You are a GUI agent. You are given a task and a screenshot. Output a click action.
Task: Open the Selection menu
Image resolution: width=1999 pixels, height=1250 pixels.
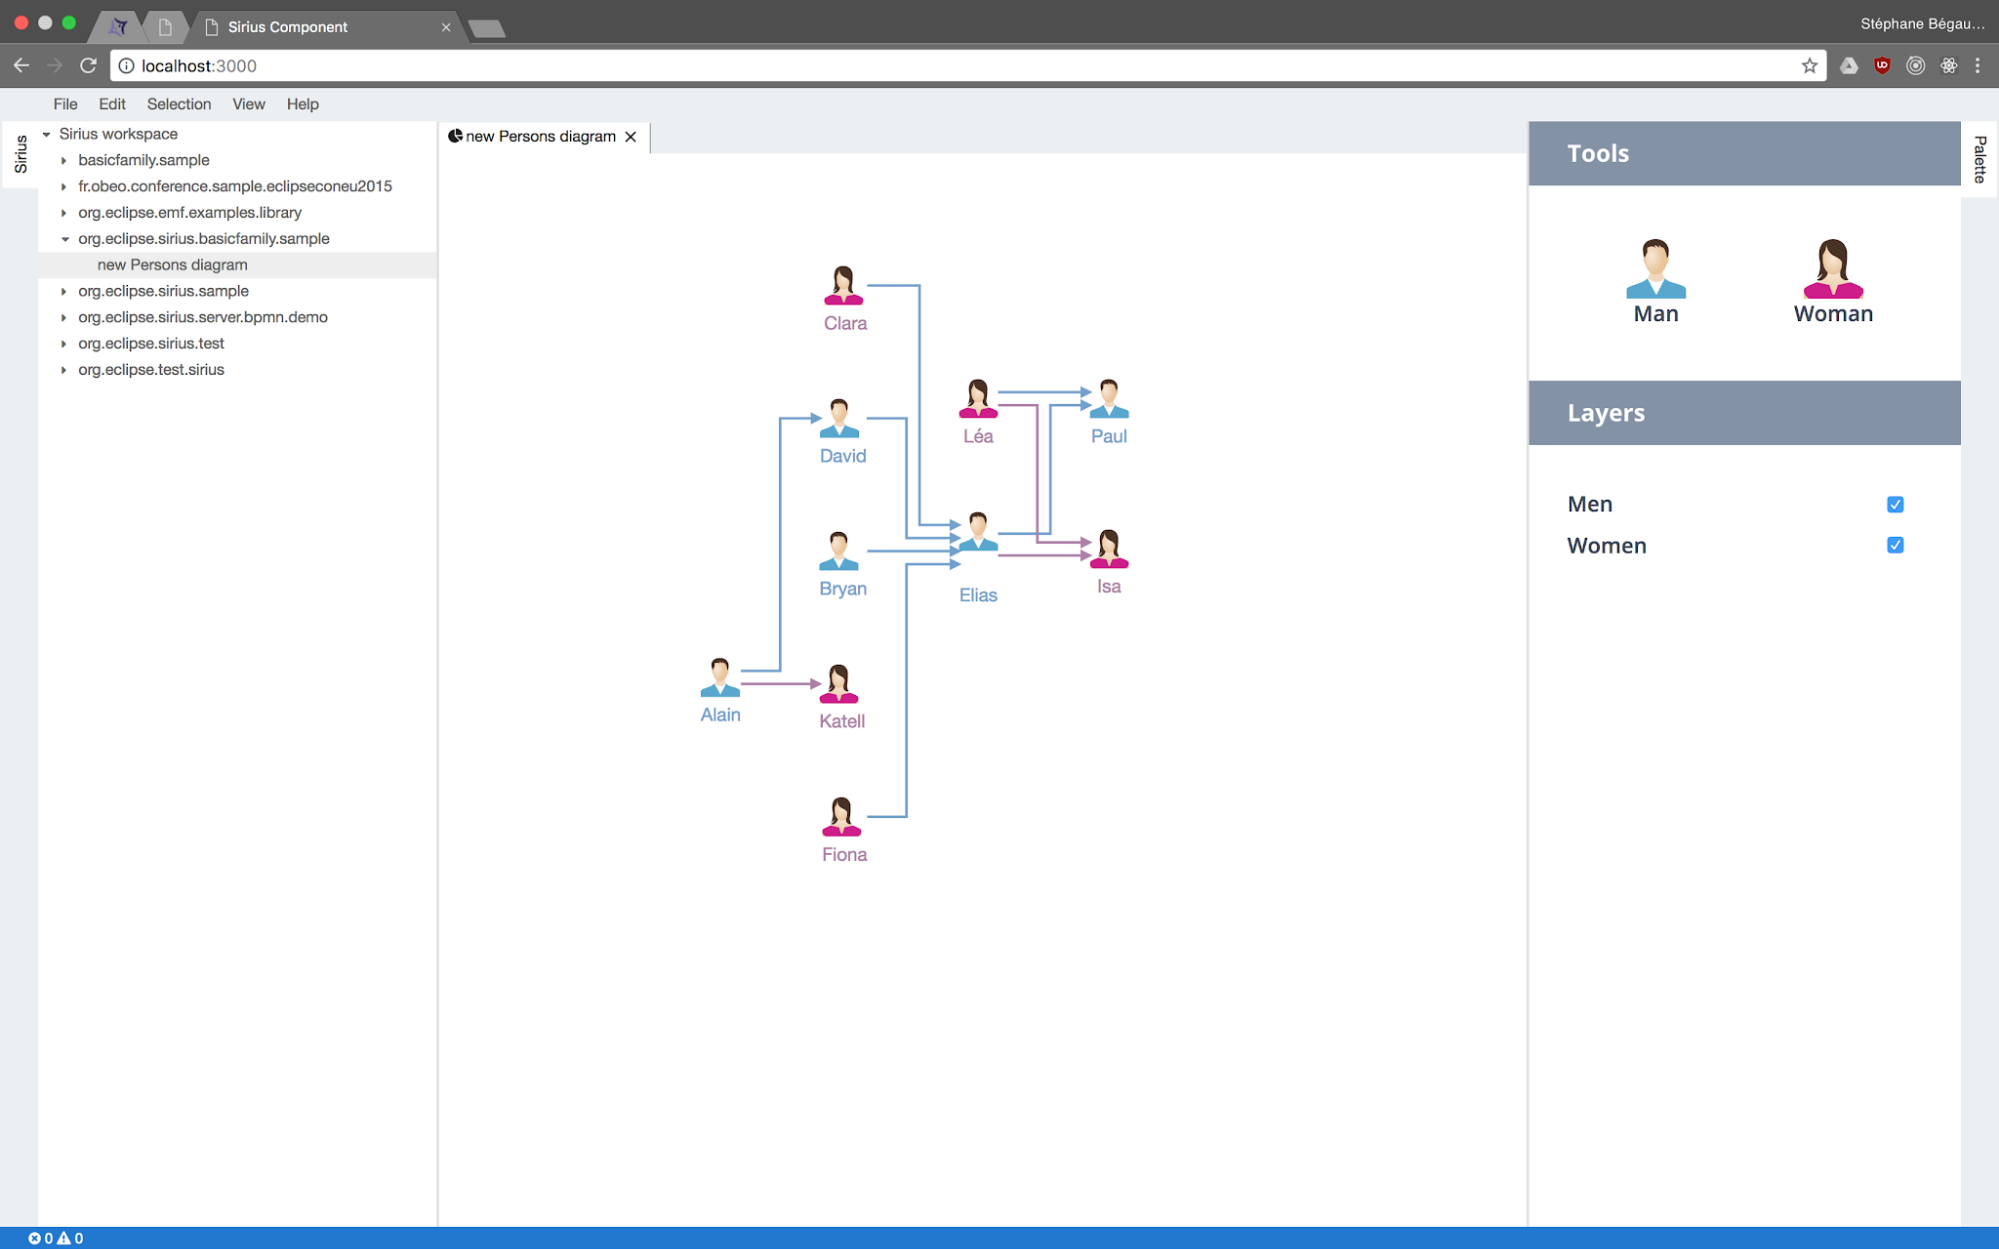[178, 104]
